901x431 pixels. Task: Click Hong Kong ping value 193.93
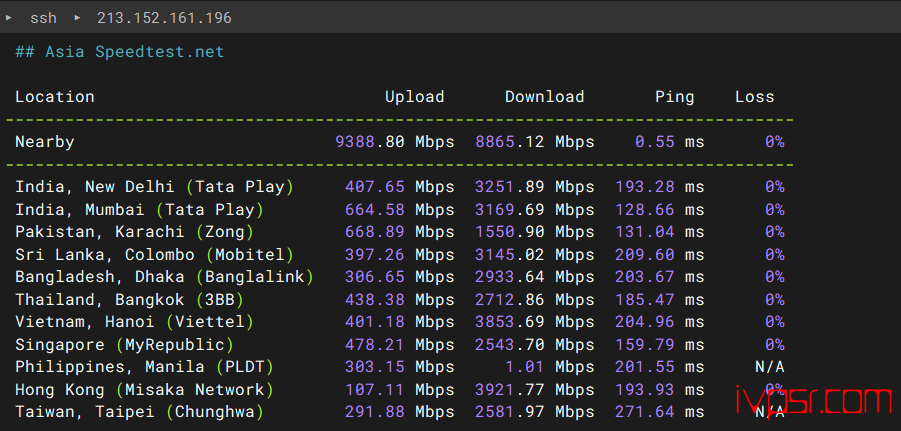tap(645, 389)
